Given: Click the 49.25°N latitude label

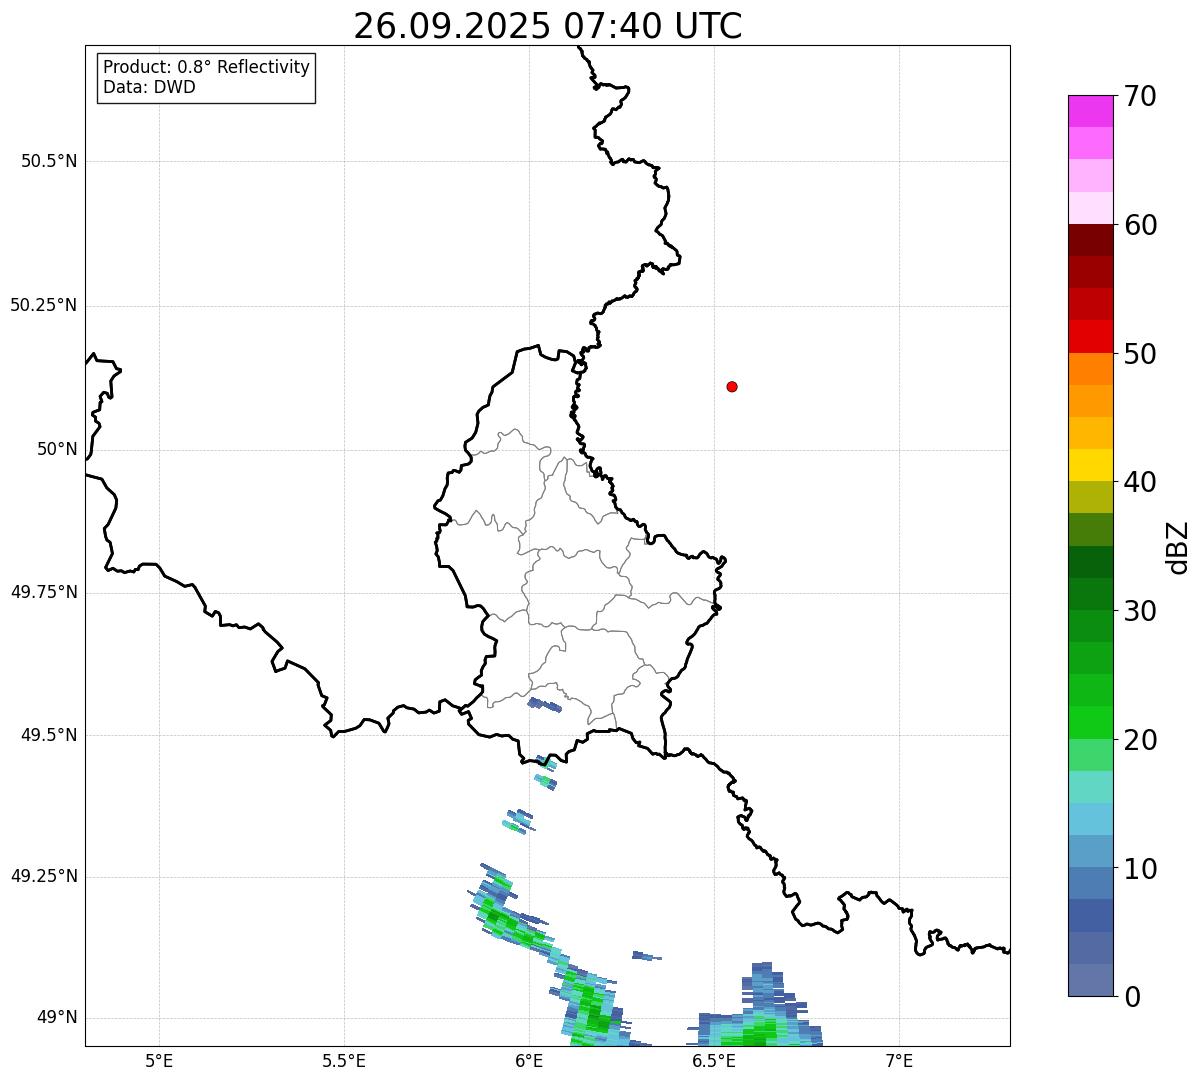Looking at the screenshot, I should click(43, 876).
